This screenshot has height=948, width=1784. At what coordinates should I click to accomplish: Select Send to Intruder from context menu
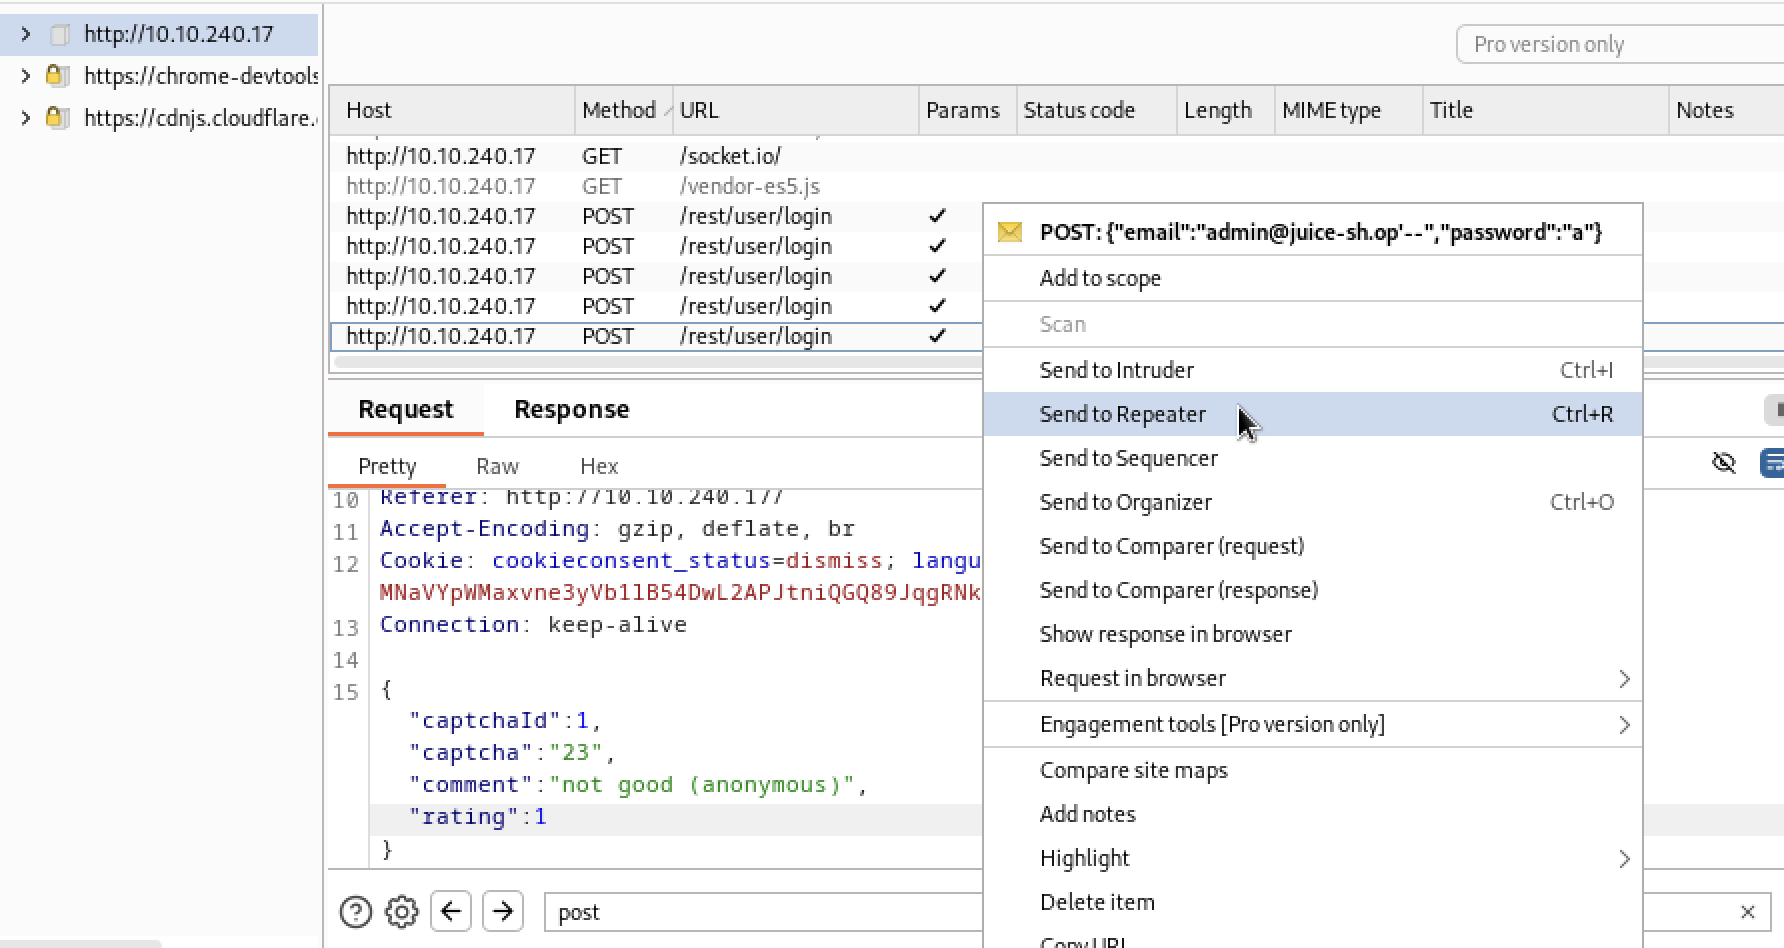click(x=1116, y=370)
